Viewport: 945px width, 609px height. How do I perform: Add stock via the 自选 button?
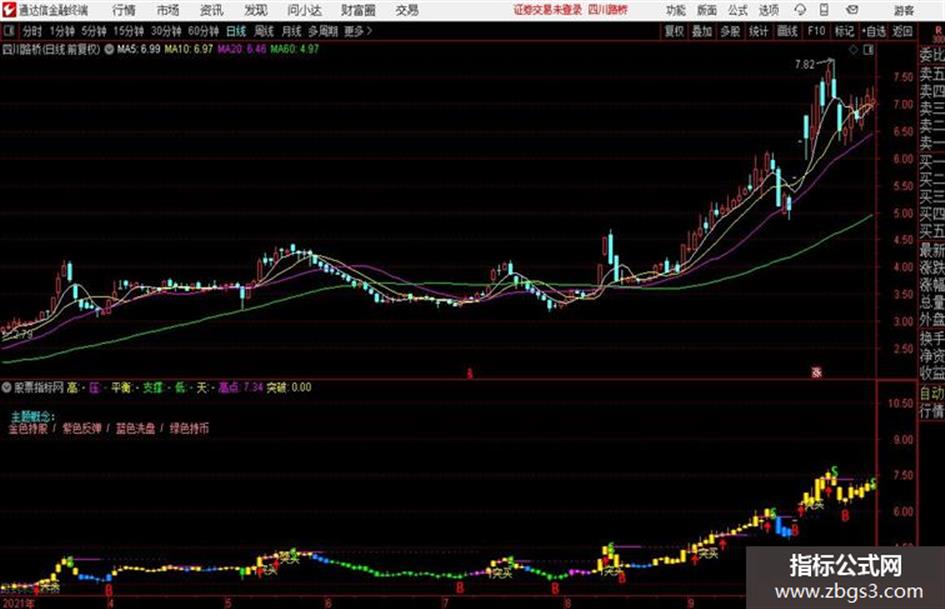873,31
